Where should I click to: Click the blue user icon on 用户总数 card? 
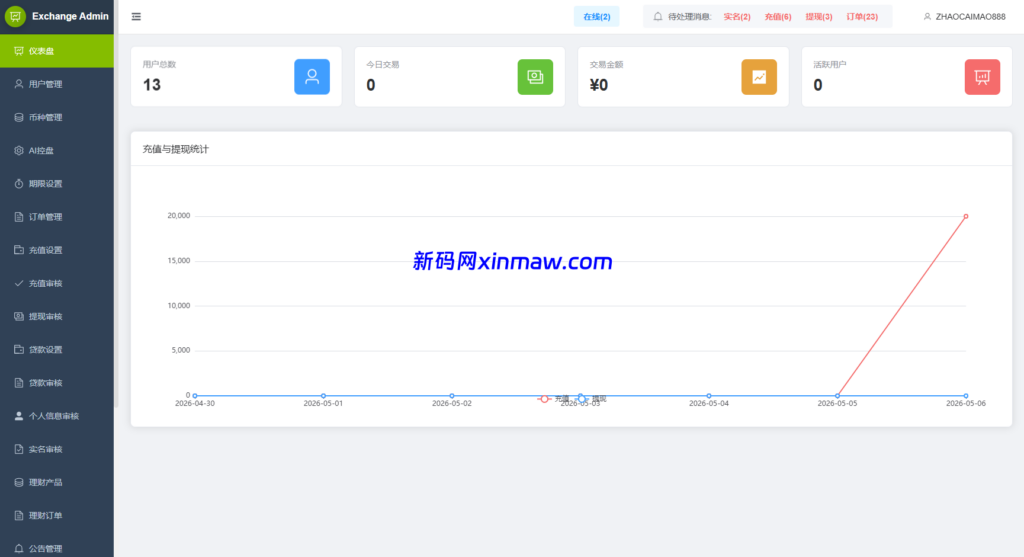tap(312, 76)
